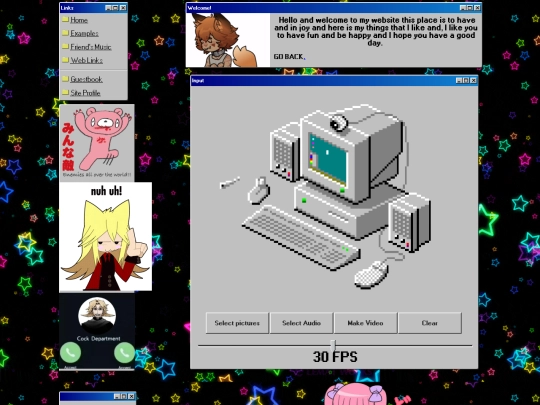
Task: Minimize the Links window
Action: click(x=108, y=8)
